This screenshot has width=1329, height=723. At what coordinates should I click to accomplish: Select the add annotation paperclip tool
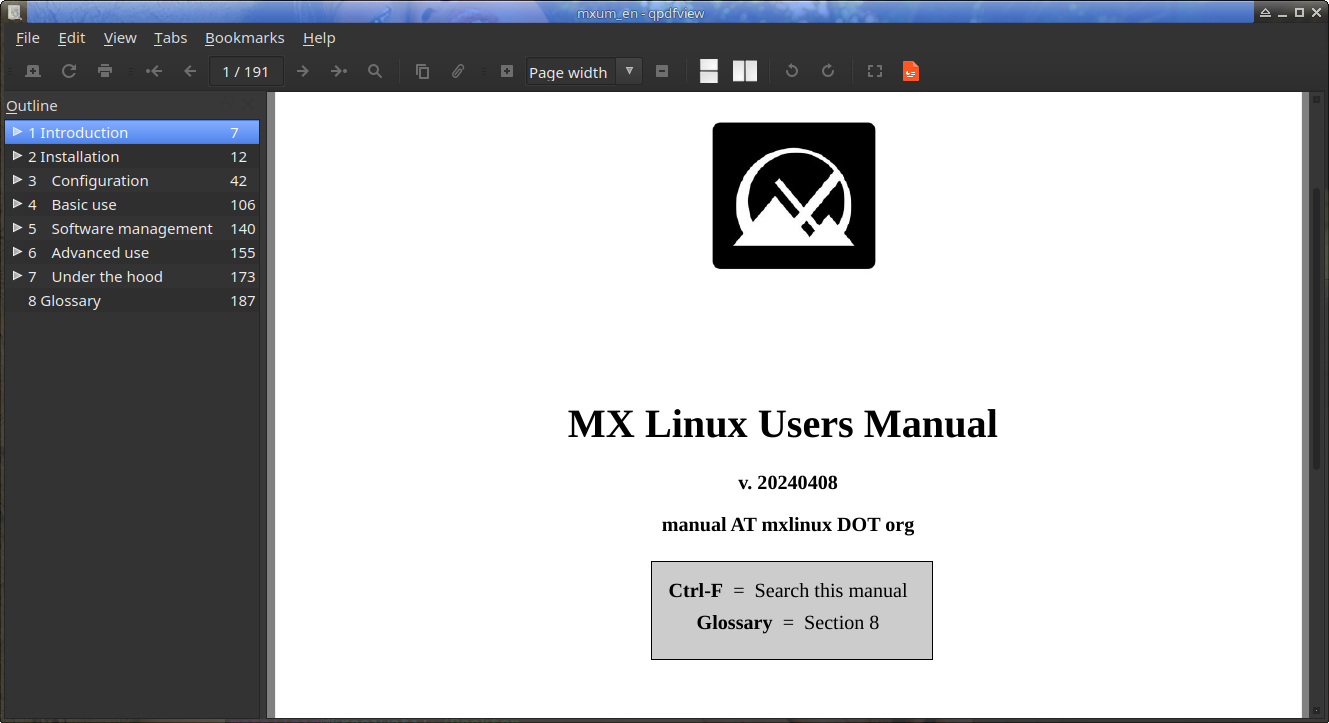pos(458,71)
